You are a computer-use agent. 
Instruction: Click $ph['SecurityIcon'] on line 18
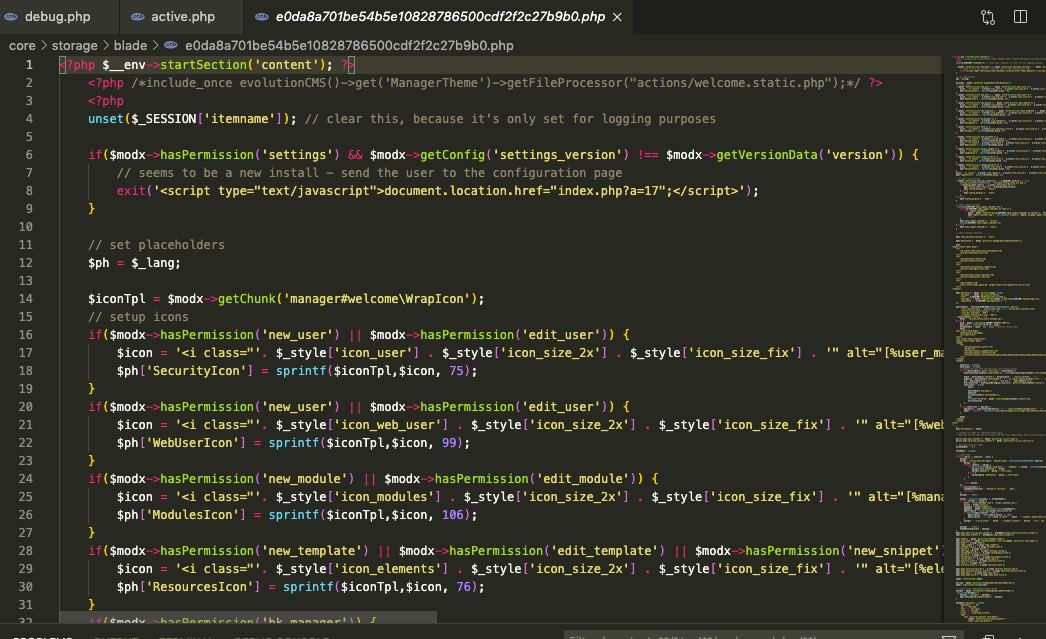click(185, 371)
